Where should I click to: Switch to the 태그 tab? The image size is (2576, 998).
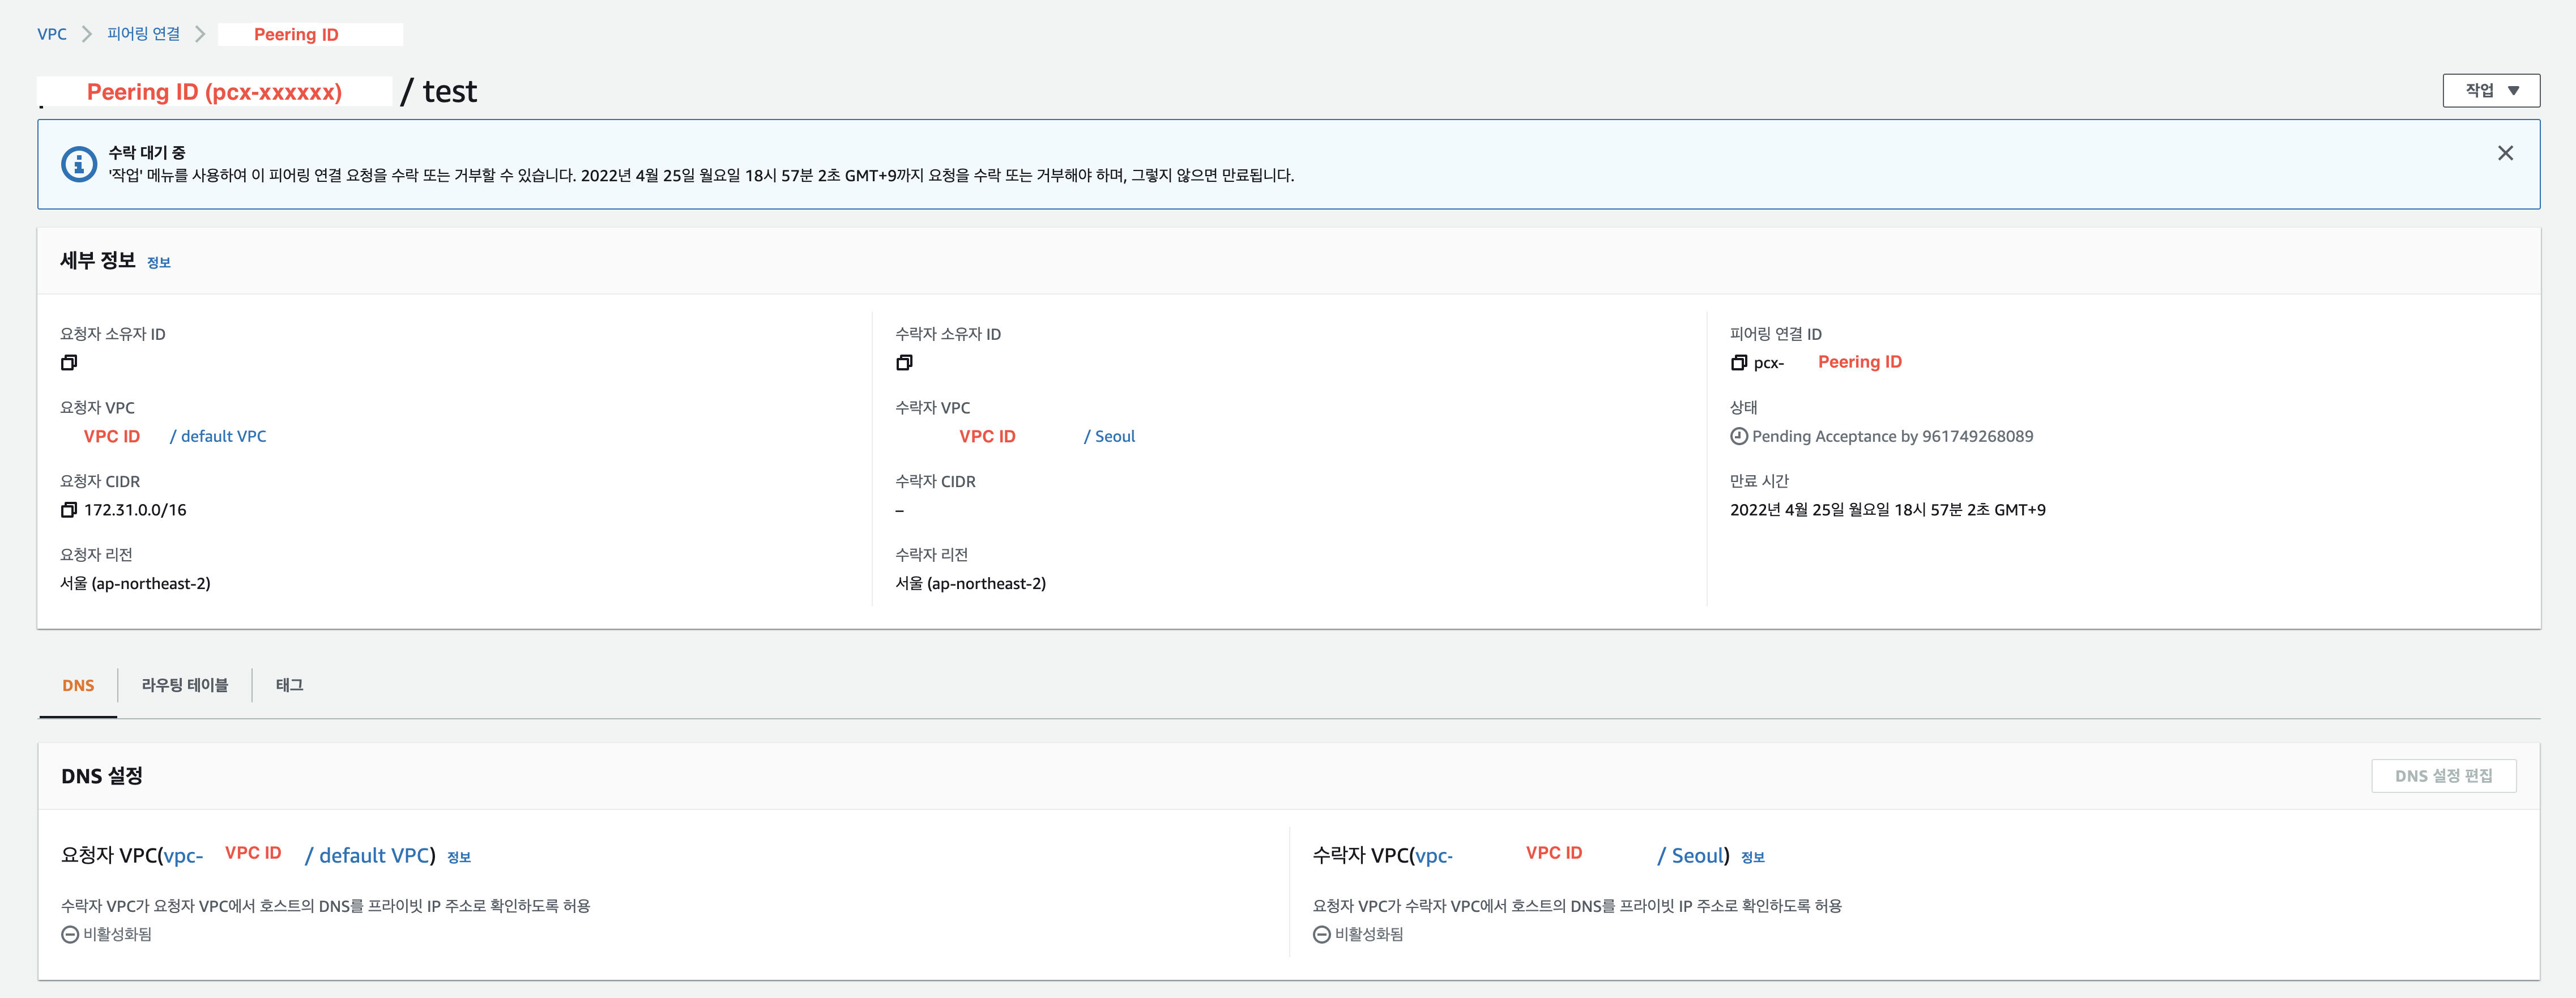(289, 685)
